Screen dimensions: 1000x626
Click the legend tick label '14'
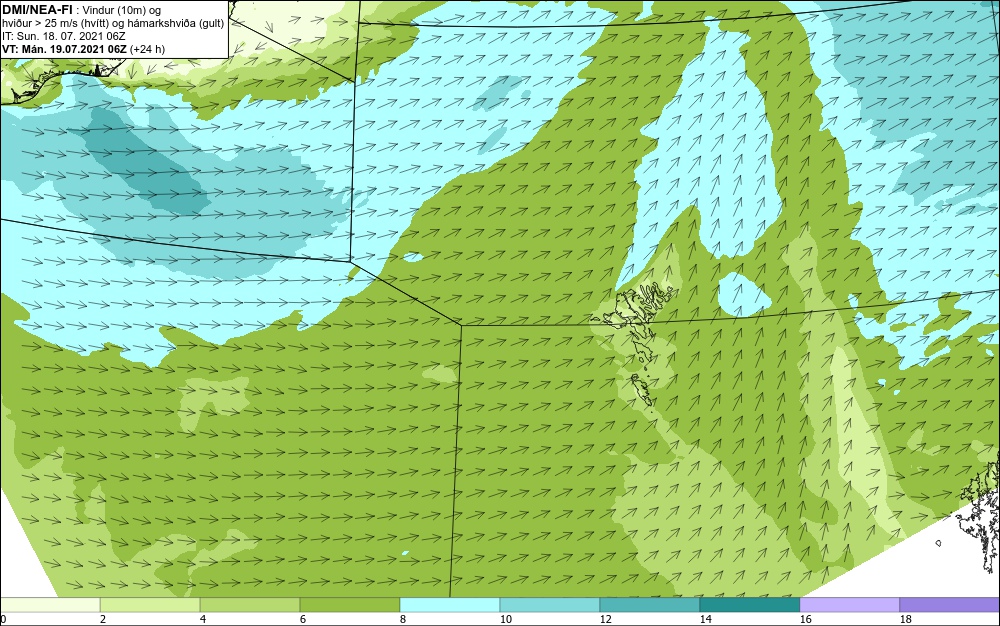[705, 619]
